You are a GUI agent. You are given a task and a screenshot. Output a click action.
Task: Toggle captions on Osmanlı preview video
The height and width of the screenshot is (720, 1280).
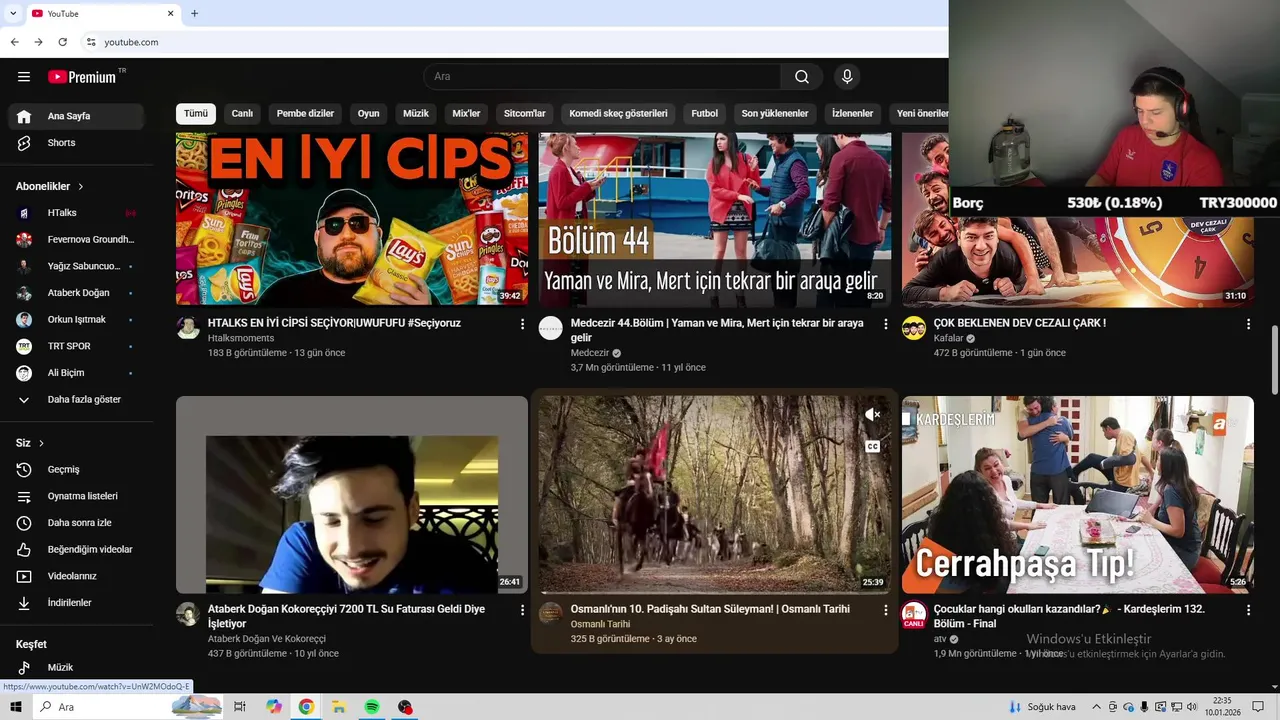pos(873,447)
